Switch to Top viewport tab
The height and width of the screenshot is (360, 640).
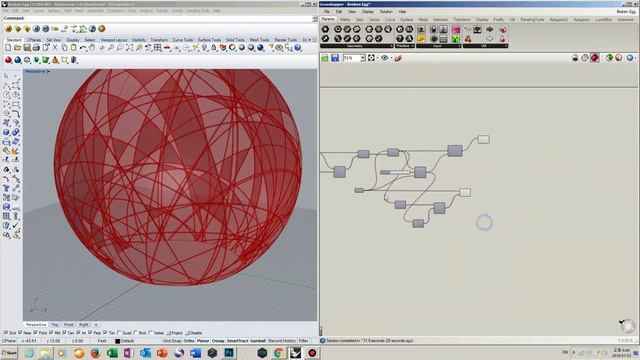[x=55, y=325]
